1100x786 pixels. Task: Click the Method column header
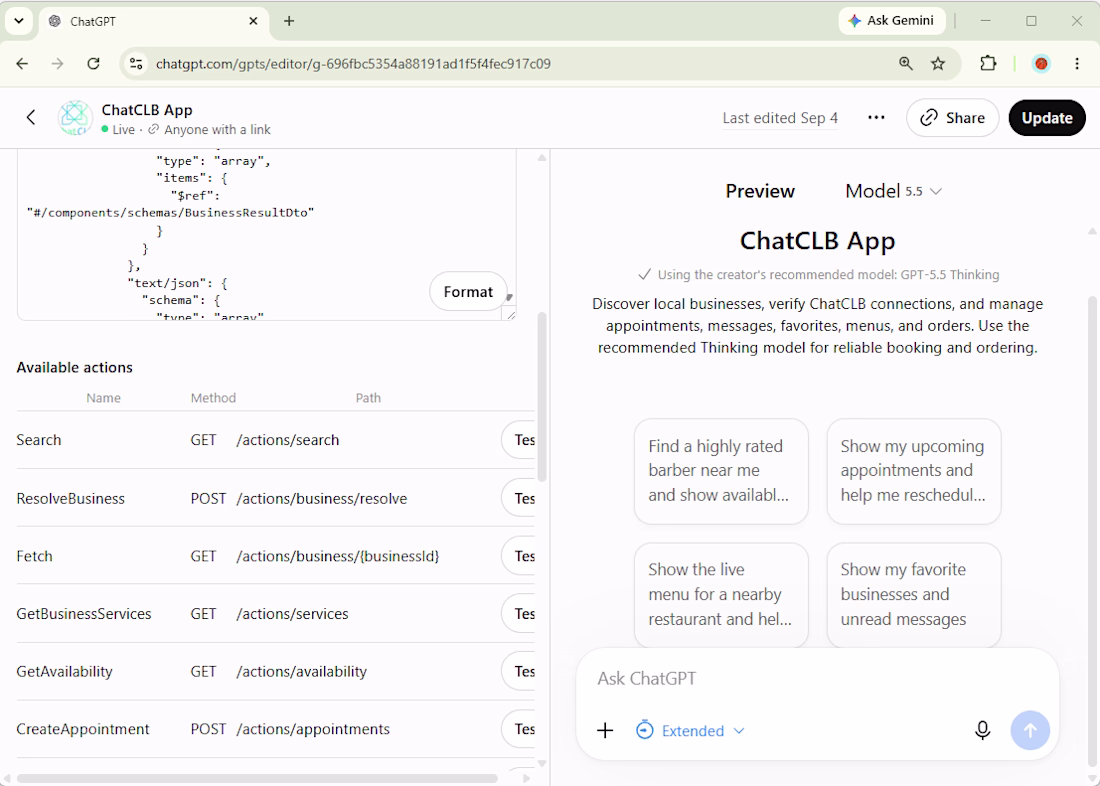pyautogui.click(x=213, y=398)
